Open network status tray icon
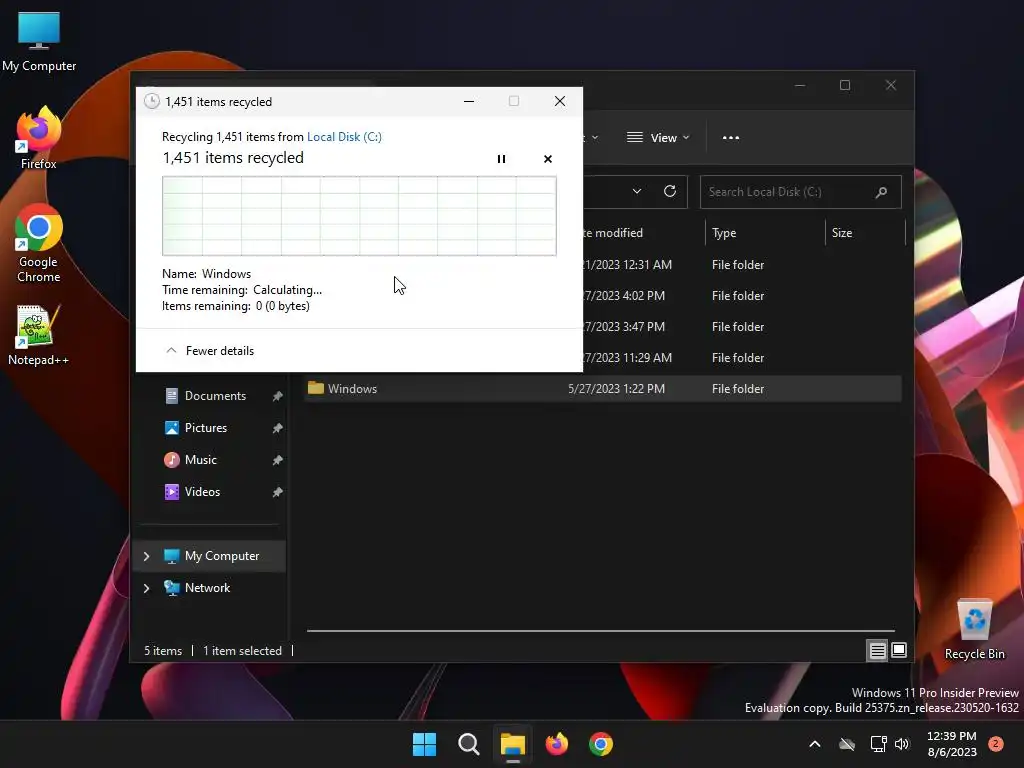1024x768 pixels. [x=878, y=744]
